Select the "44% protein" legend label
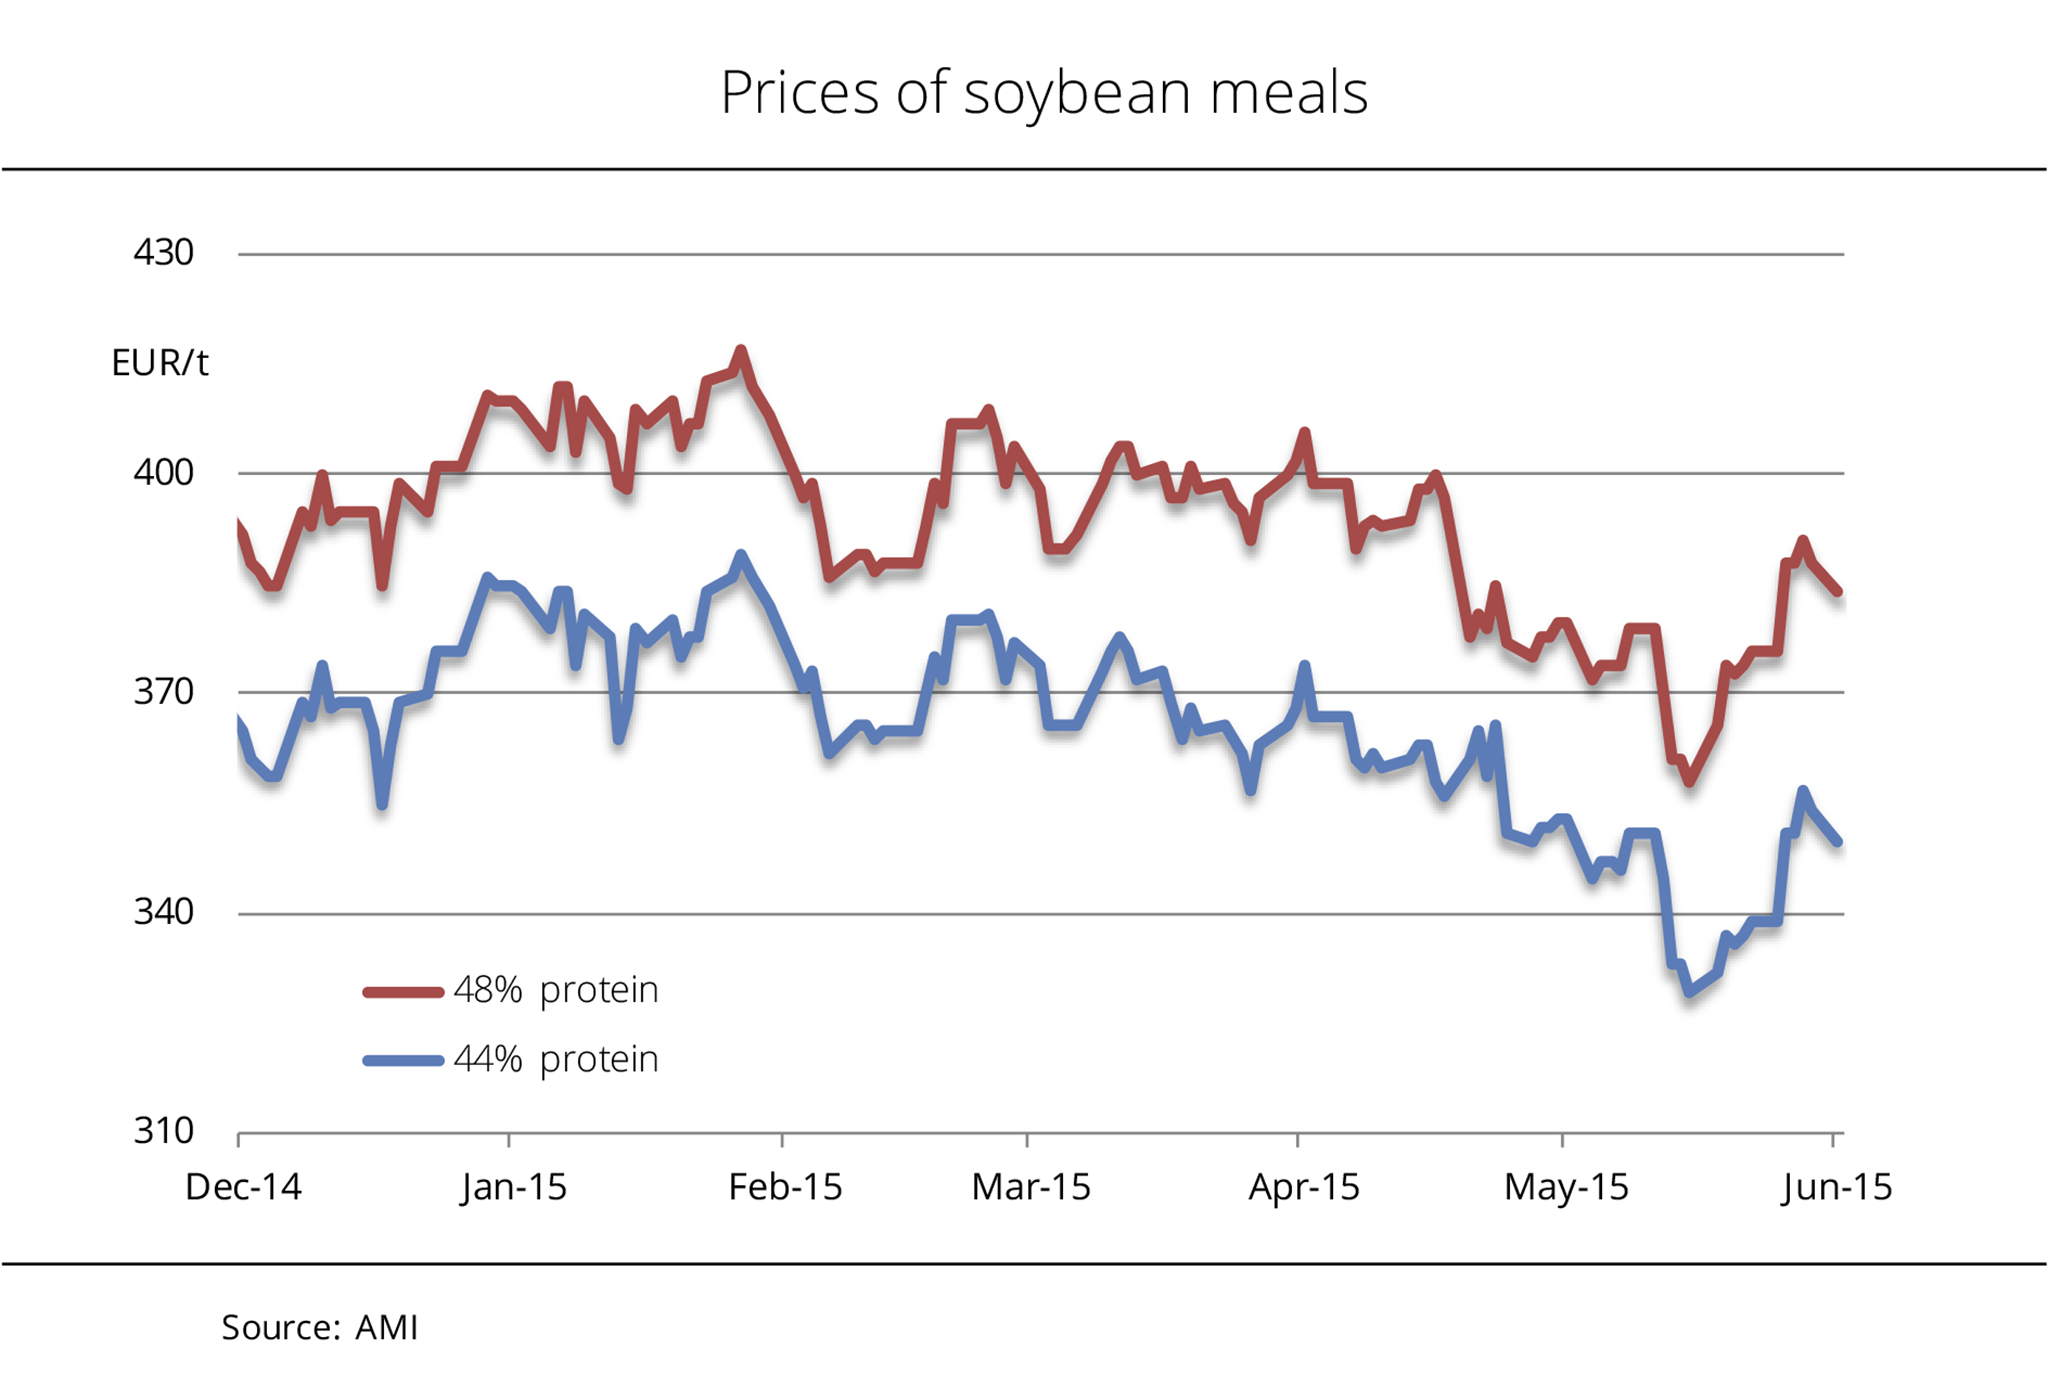Viewport: 2048px width, 1400px height. [556, 1059]
